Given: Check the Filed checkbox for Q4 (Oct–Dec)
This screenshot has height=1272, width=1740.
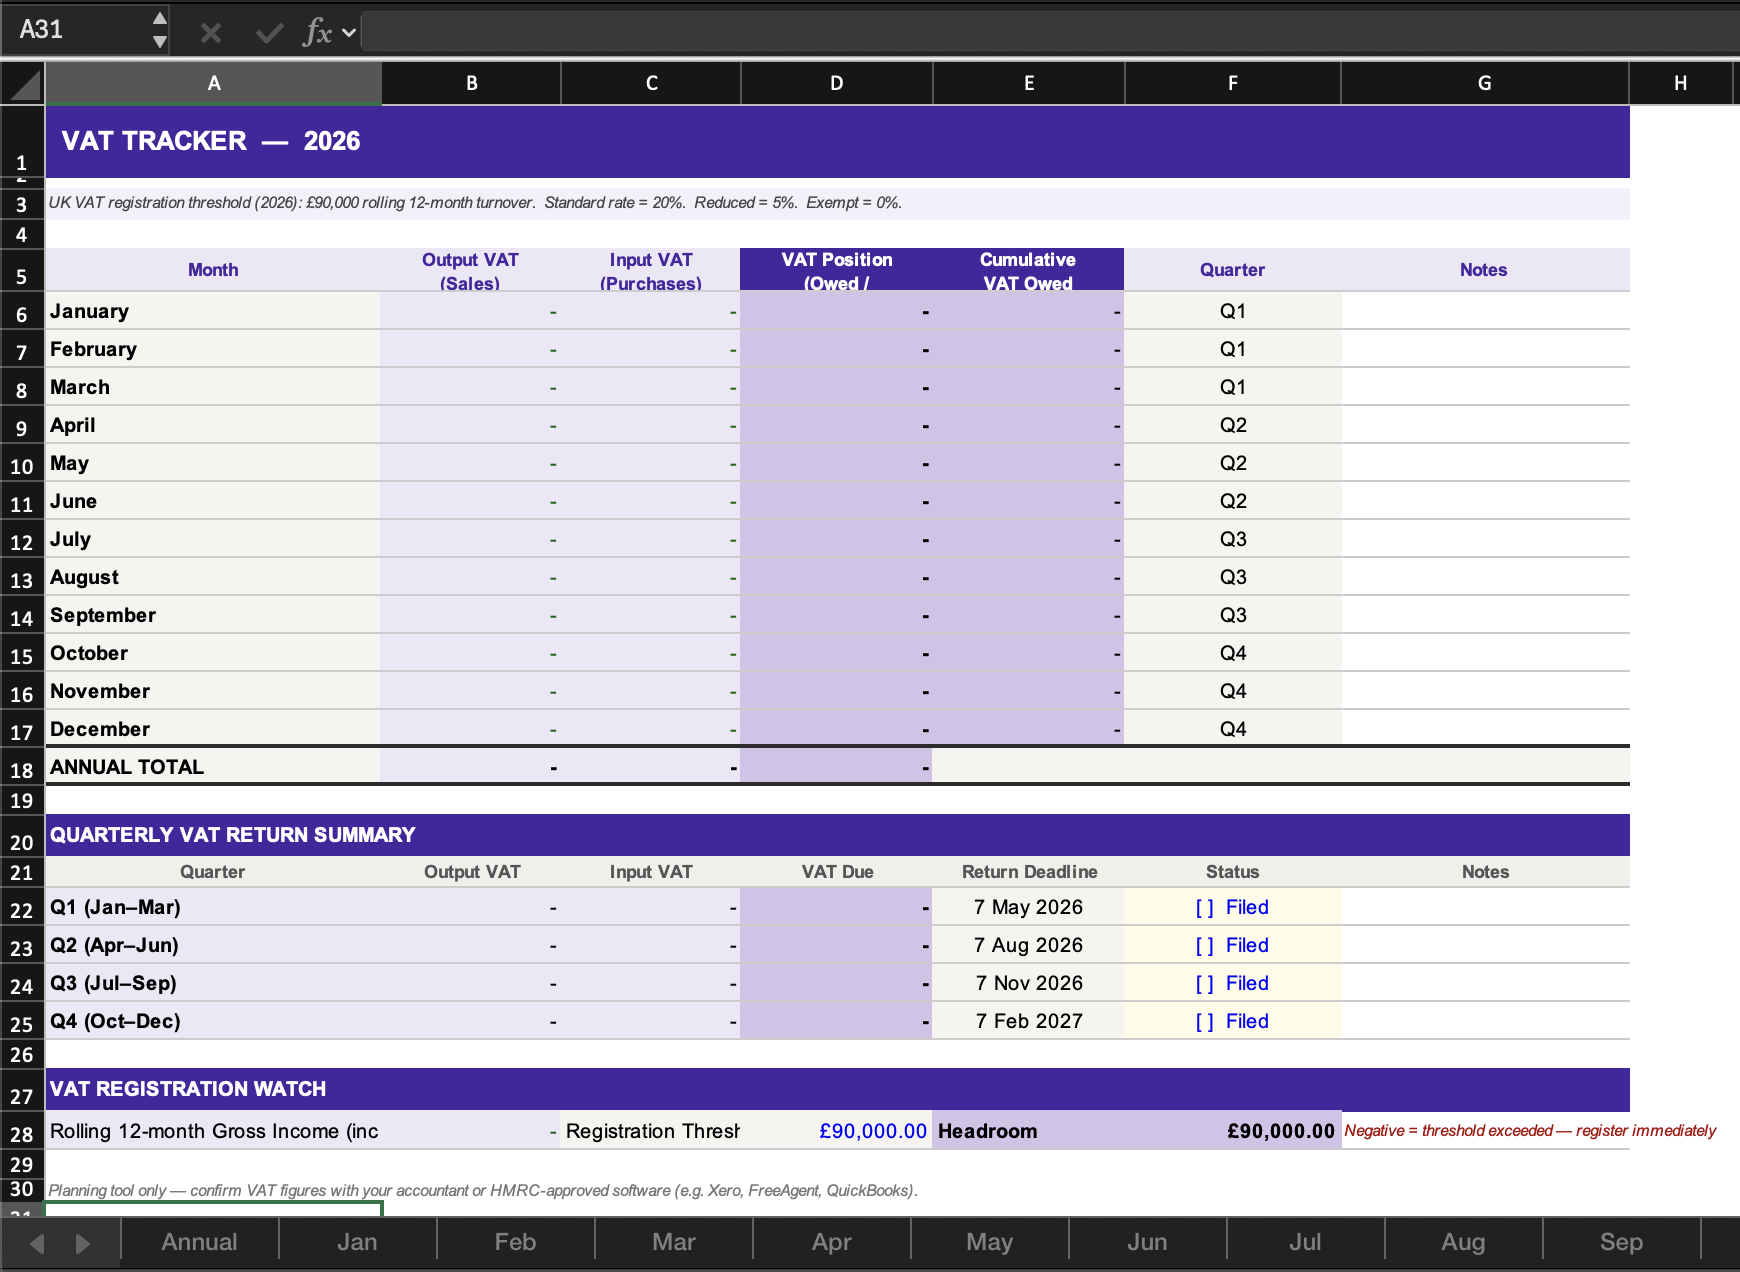Looking at the screenshot, I should [x=1203, y=1021].
